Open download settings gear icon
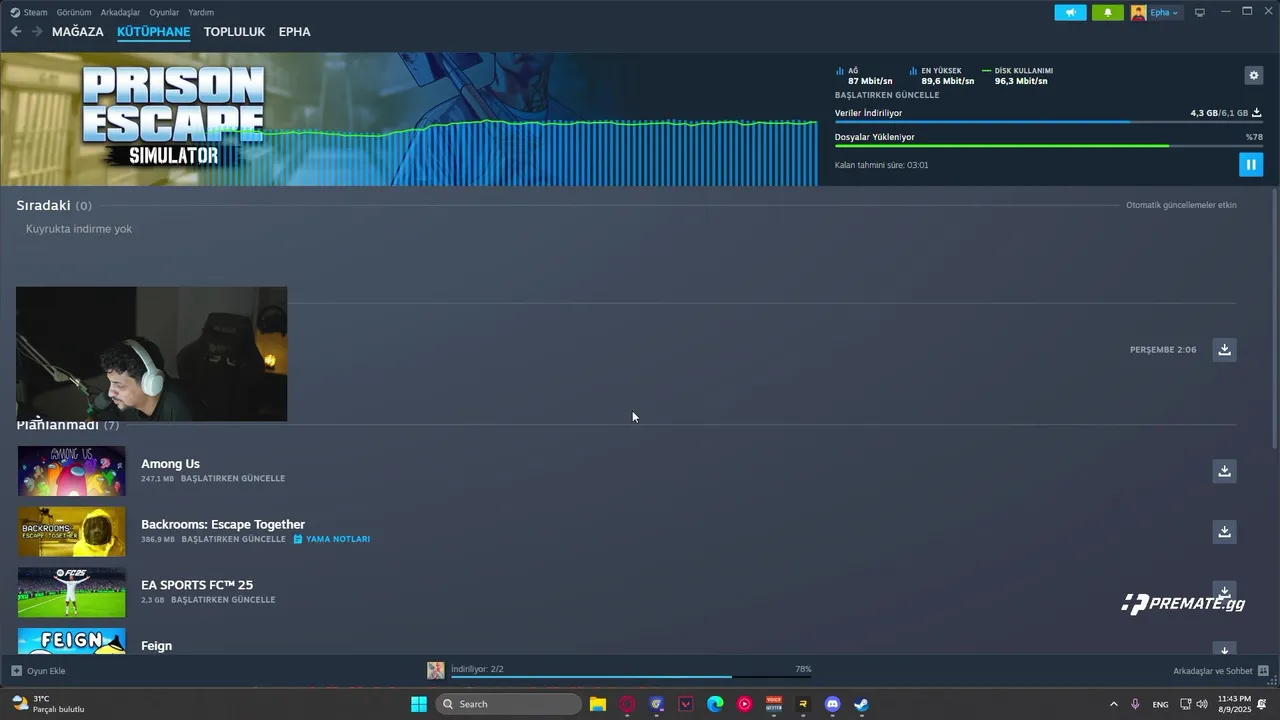The height and width of the screenshot is (720, 1280). coord(1253,75)
